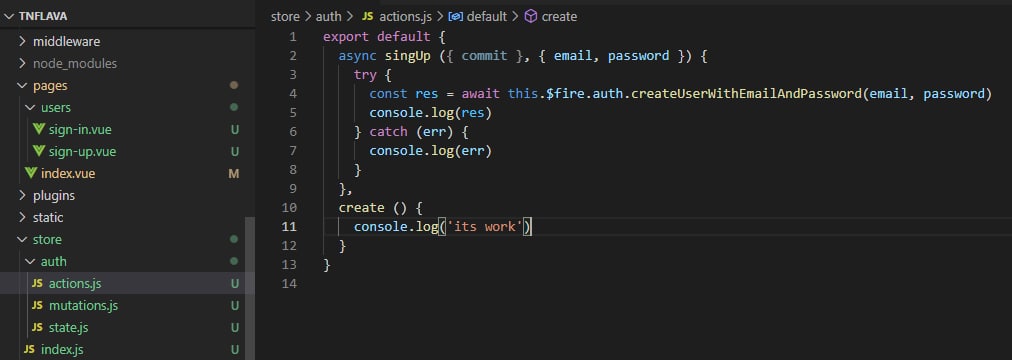The width and height of the screenshot is (1012, 360).
Task: Click the U status badge on mutations.js
Action: [x=235, y=305]
